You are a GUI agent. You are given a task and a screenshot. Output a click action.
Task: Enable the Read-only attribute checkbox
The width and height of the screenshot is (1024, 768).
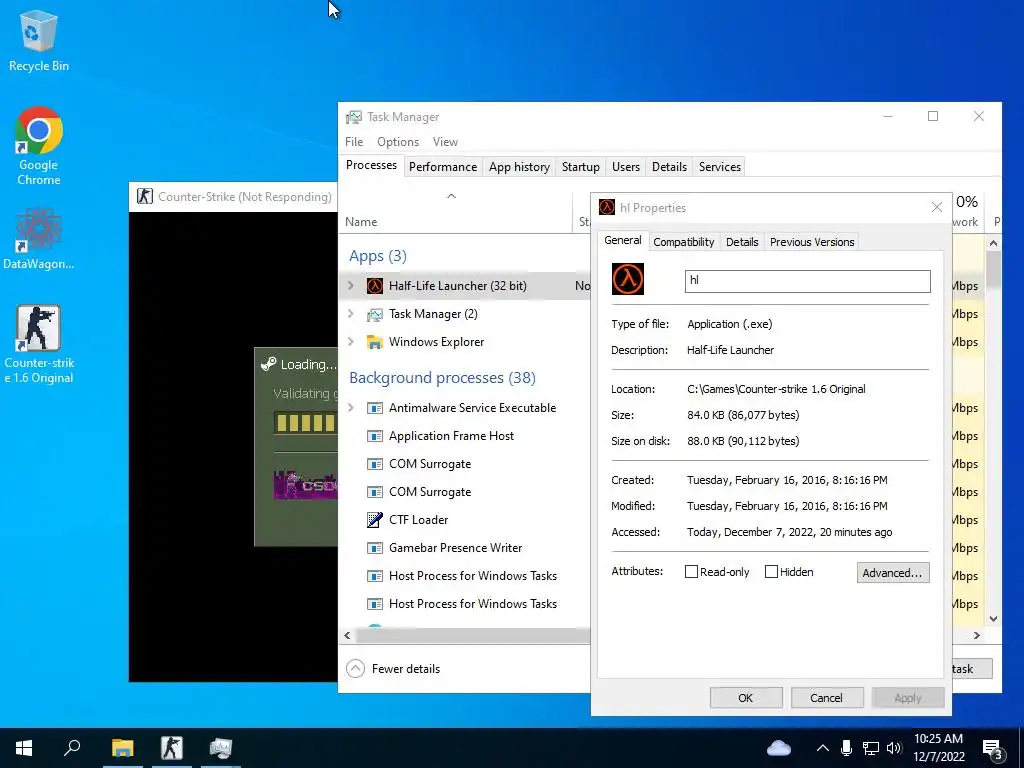pyautogui.click(x=691, y=571)
